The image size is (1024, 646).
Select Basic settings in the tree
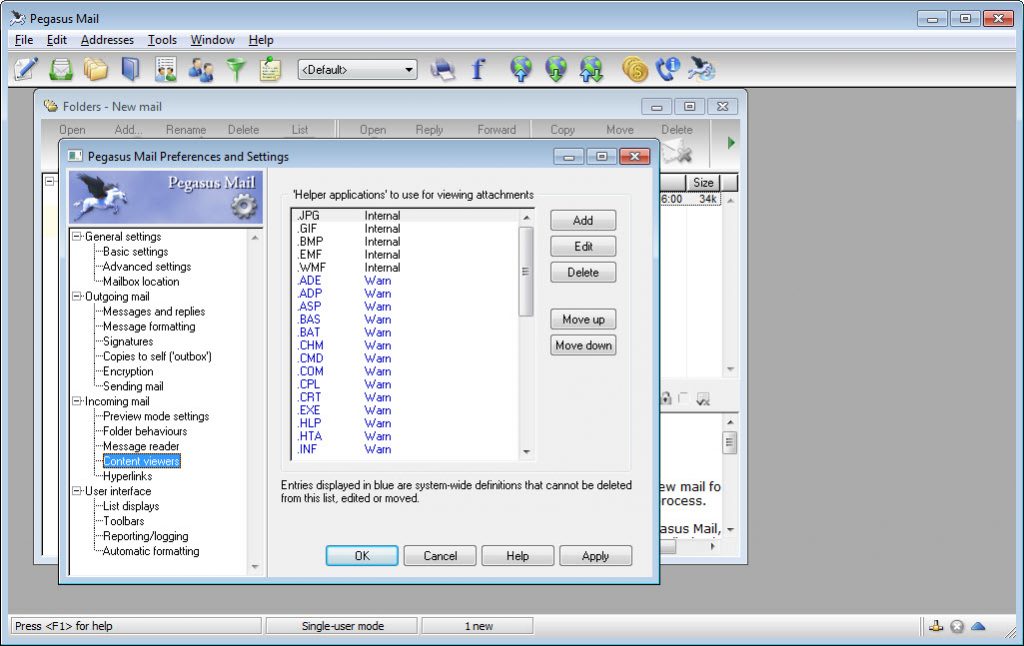click(135, 251)
